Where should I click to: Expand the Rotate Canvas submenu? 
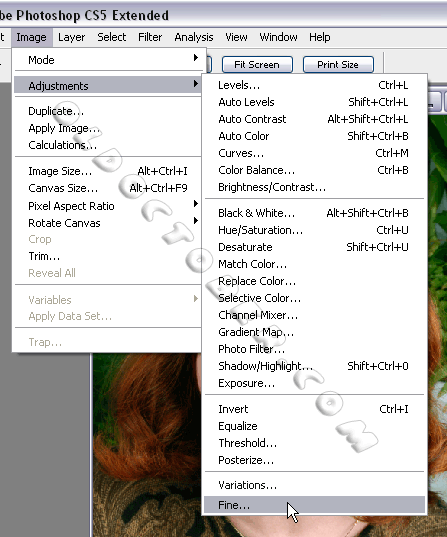108,223
